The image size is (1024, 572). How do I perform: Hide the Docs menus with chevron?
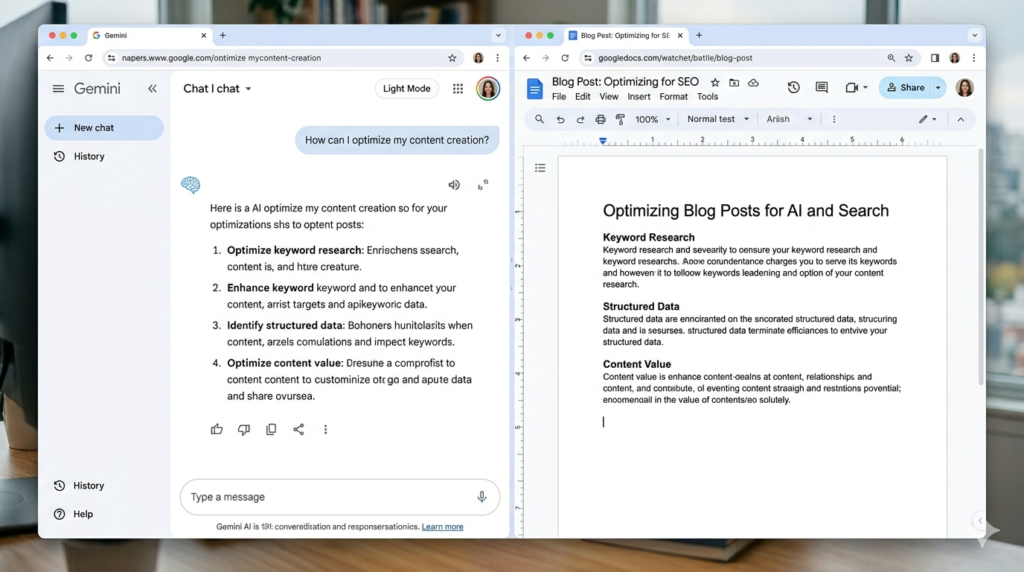pos(961,119)
